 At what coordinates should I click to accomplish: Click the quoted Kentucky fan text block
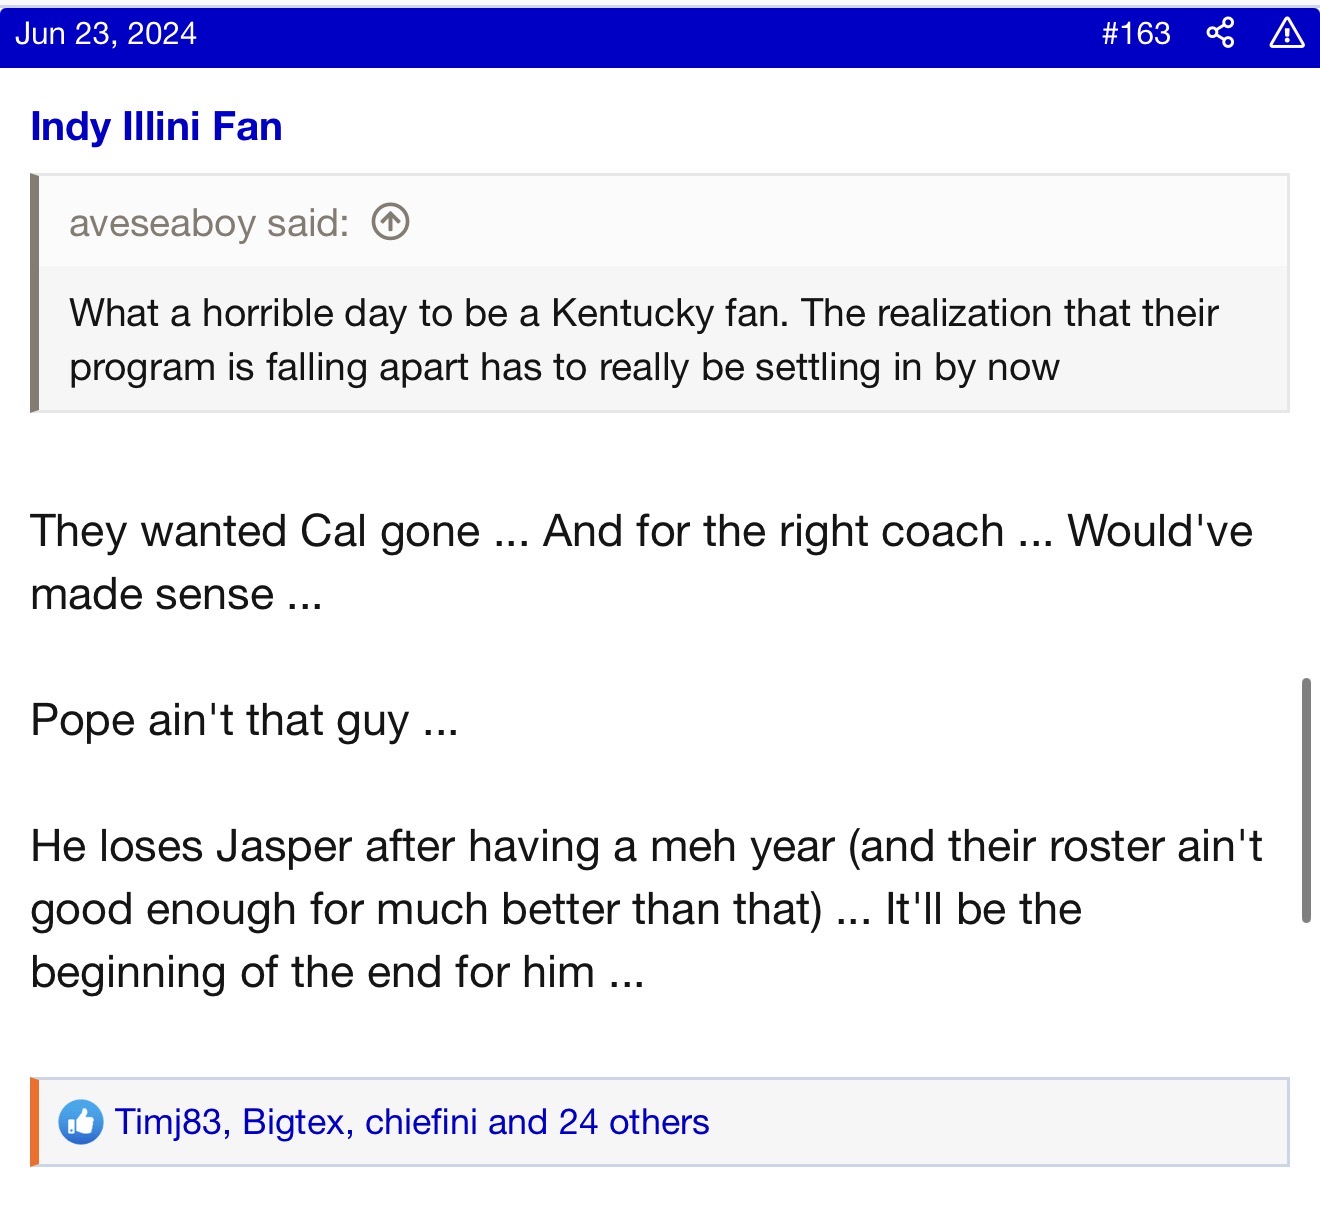644,340
